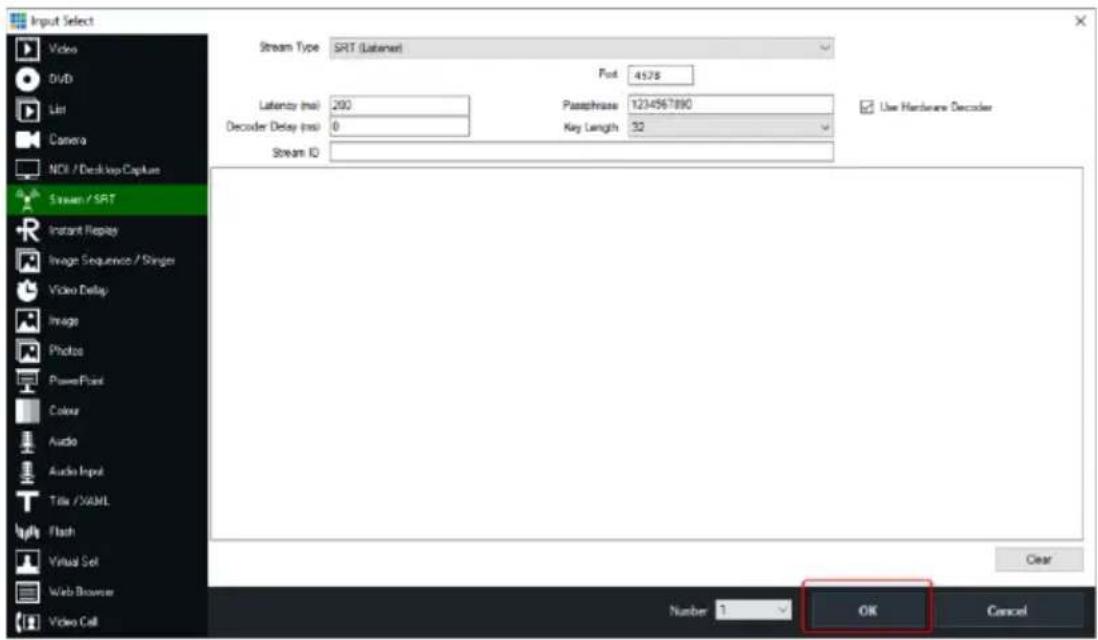Click the Cancel button
Viewport: 1098px width, 640px height.
(1007, 611)
